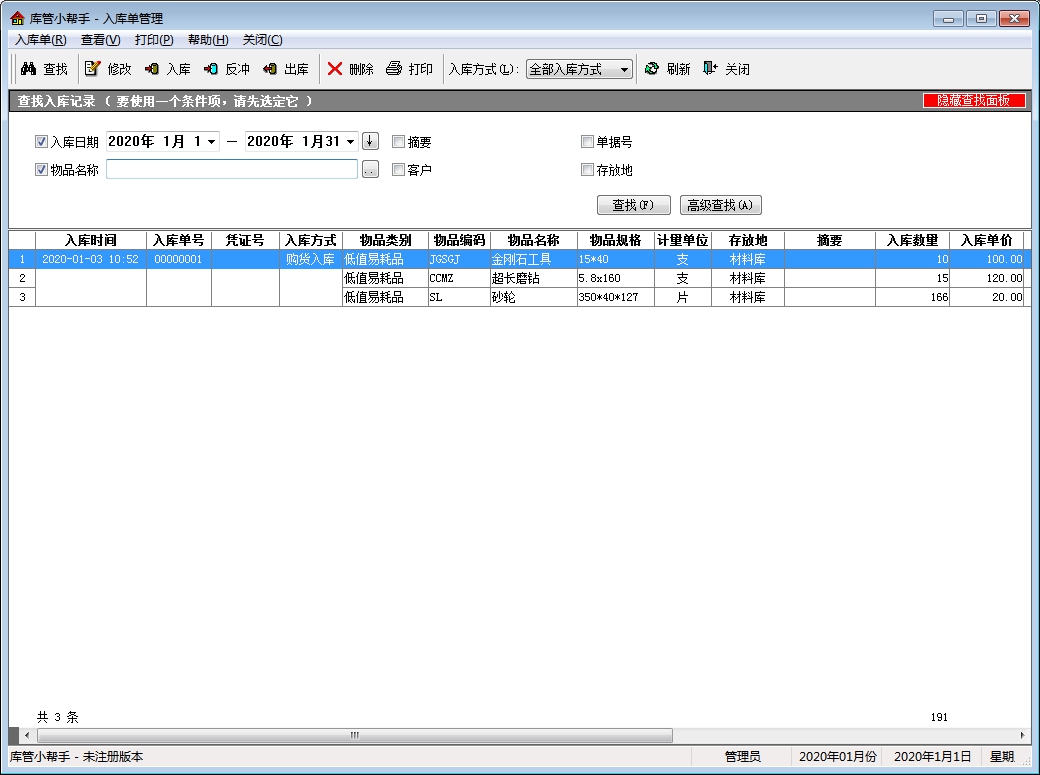Click the 物品名称 text input field
The height and width of the screenshot is (775, 1040).
[x=231, y=170]
